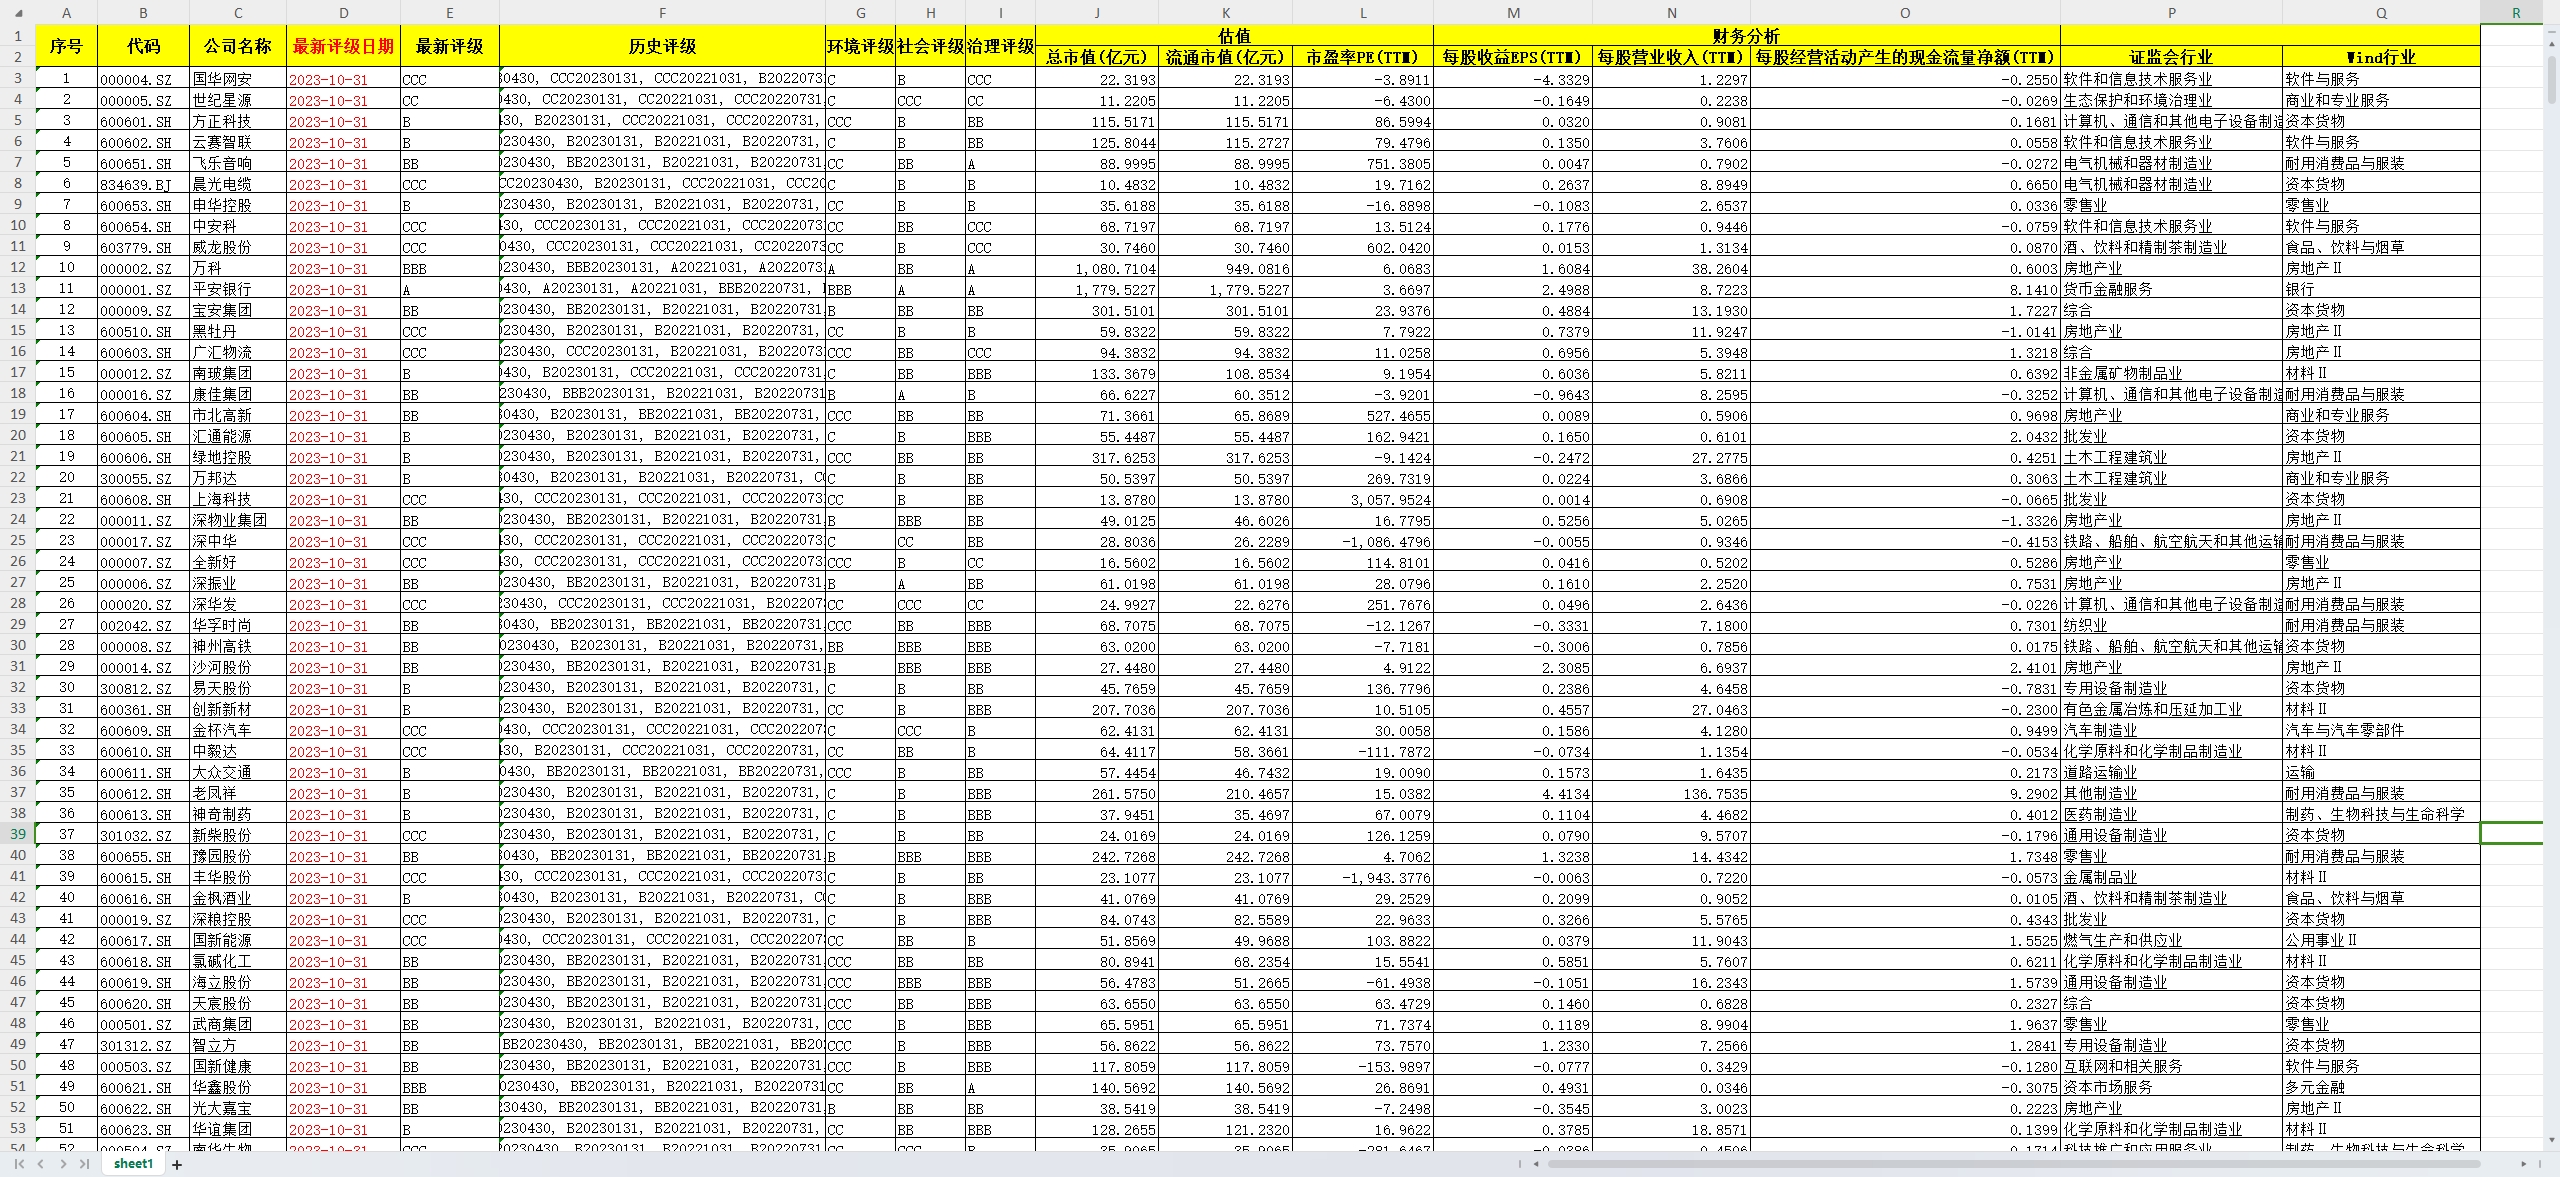Select the 财务分析 merged header cell
The width and height of the screenshot is (2560, 1177).
1746,36
